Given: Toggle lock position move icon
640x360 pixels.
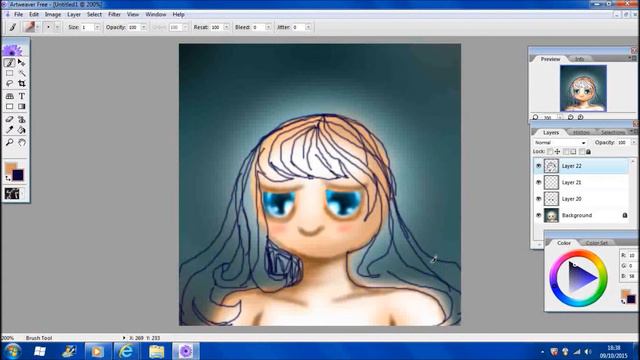Looking at the screenshot, I should (557, 152).
